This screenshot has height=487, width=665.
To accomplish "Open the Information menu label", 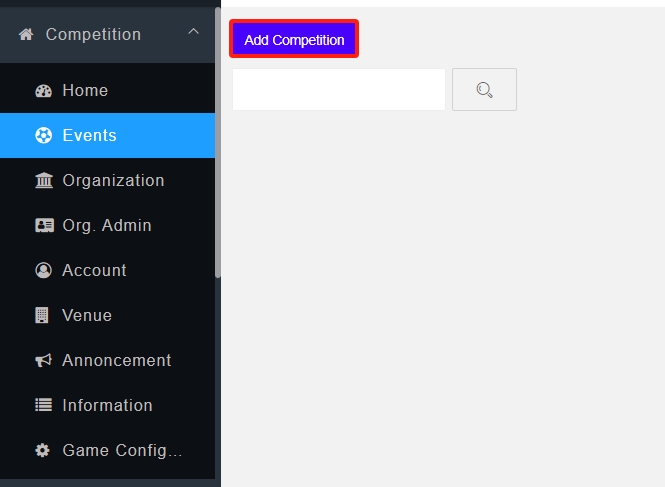I will click(107, 406).
